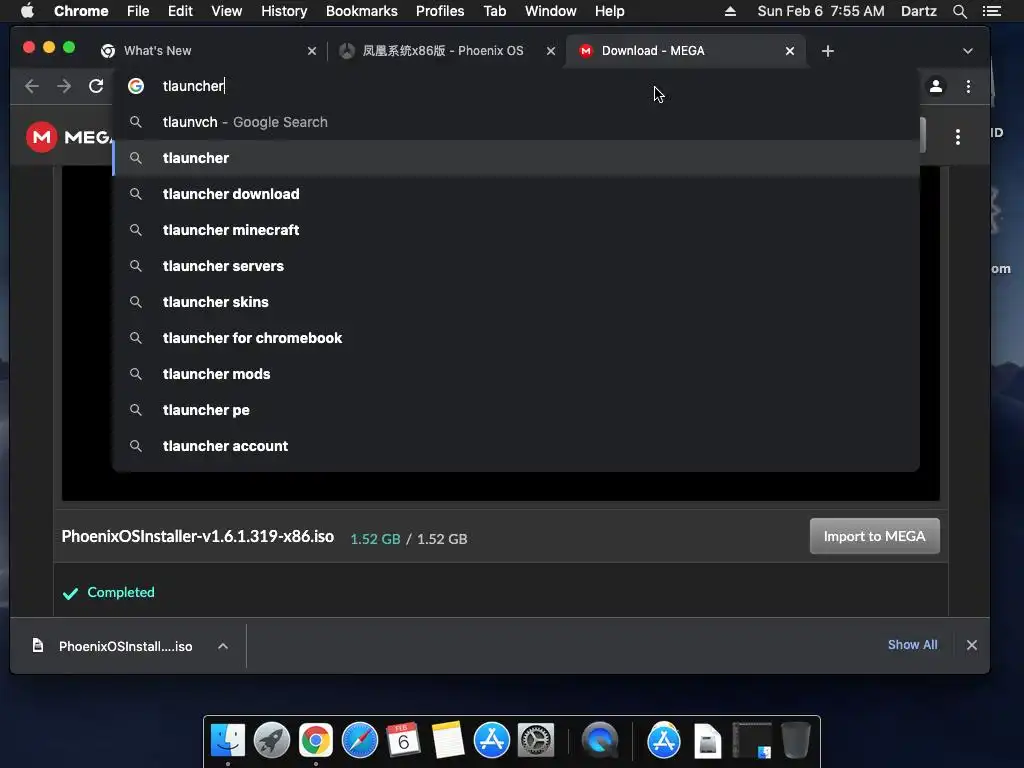Open the View menu
Viewport: 1024px width, 768px height.
click(x=227, y=11)
